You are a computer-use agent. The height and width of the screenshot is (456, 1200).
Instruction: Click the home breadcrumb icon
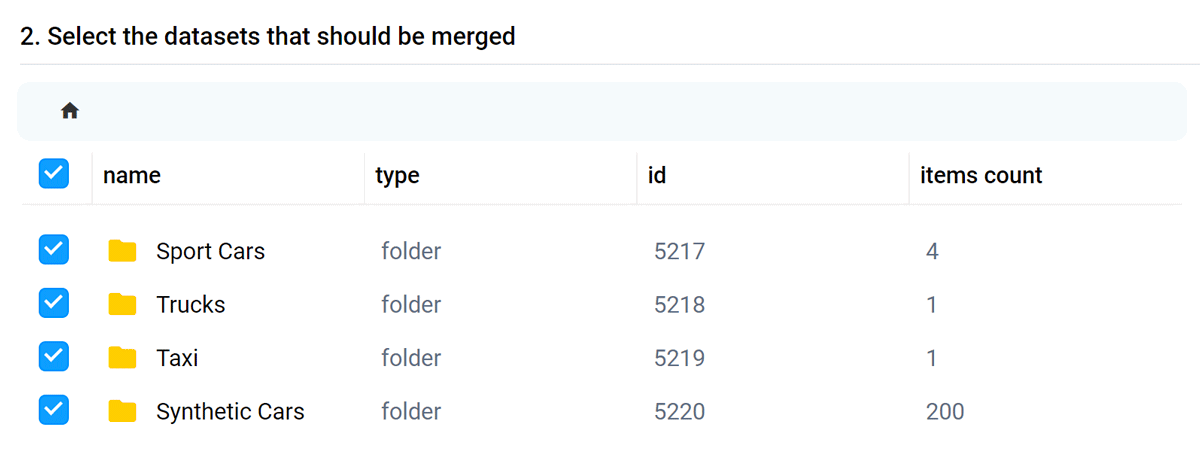point(69,111)
